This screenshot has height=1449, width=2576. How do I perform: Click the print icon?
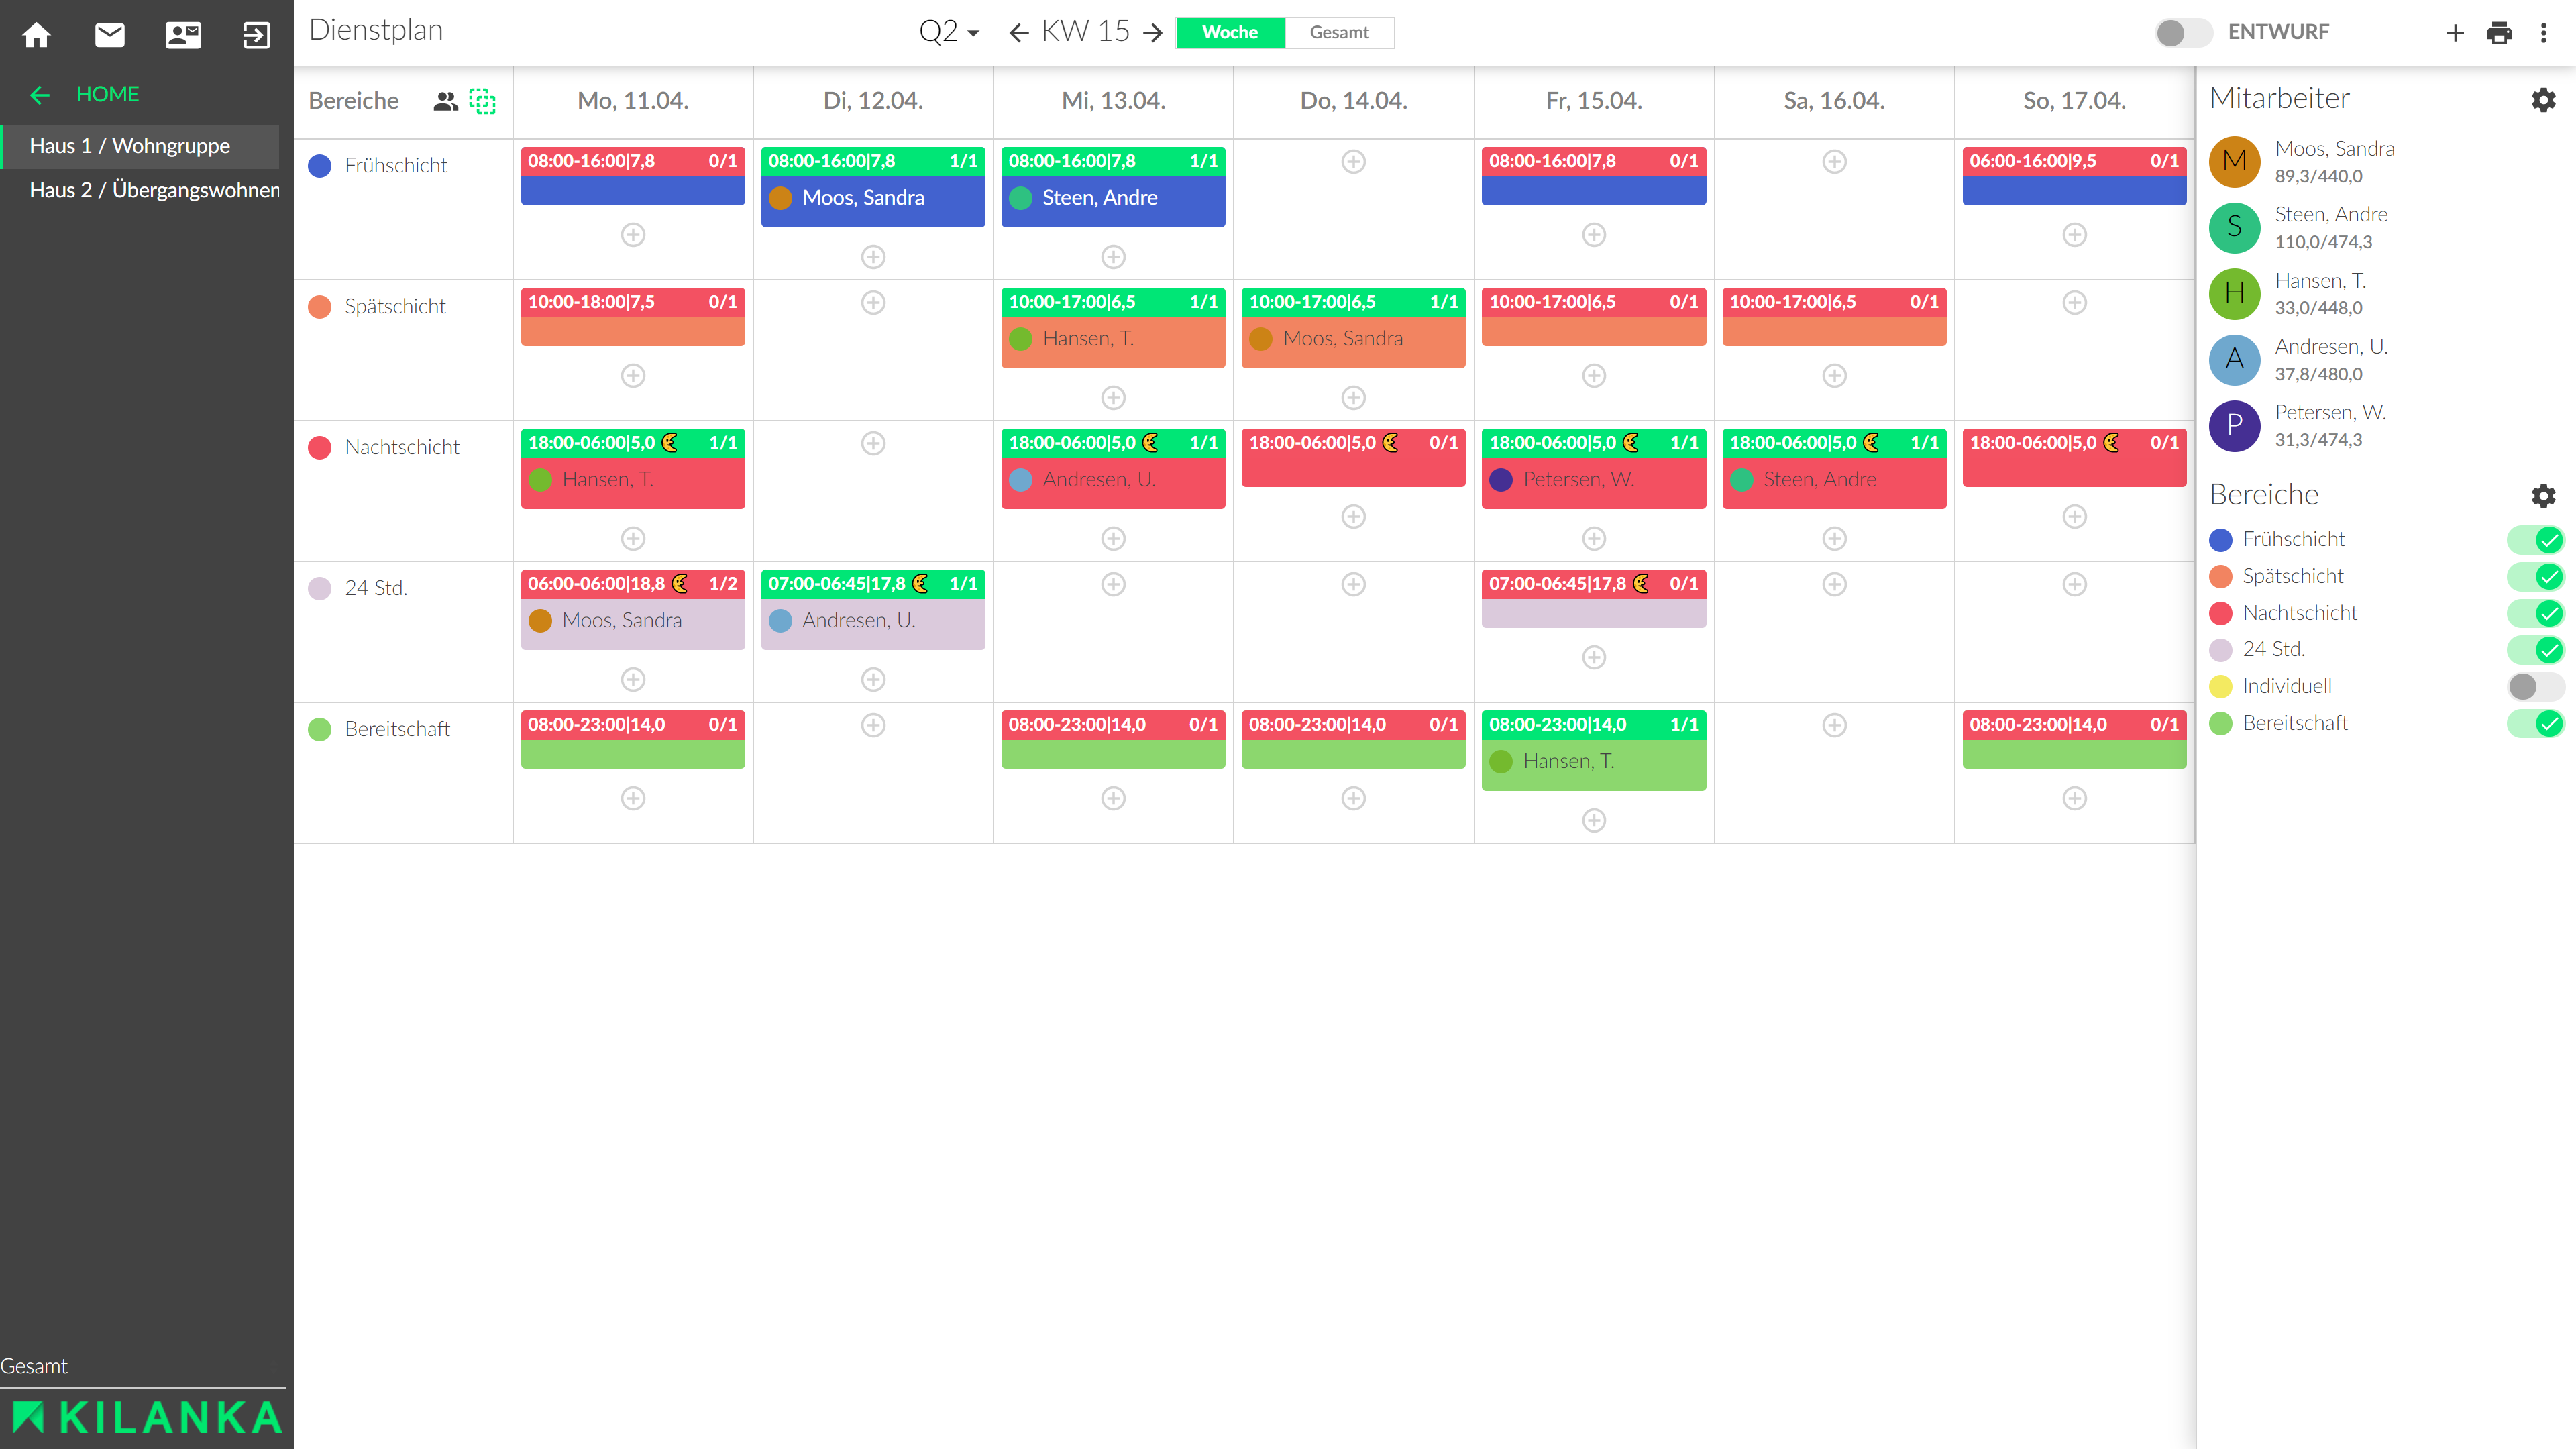(2499, 33)
